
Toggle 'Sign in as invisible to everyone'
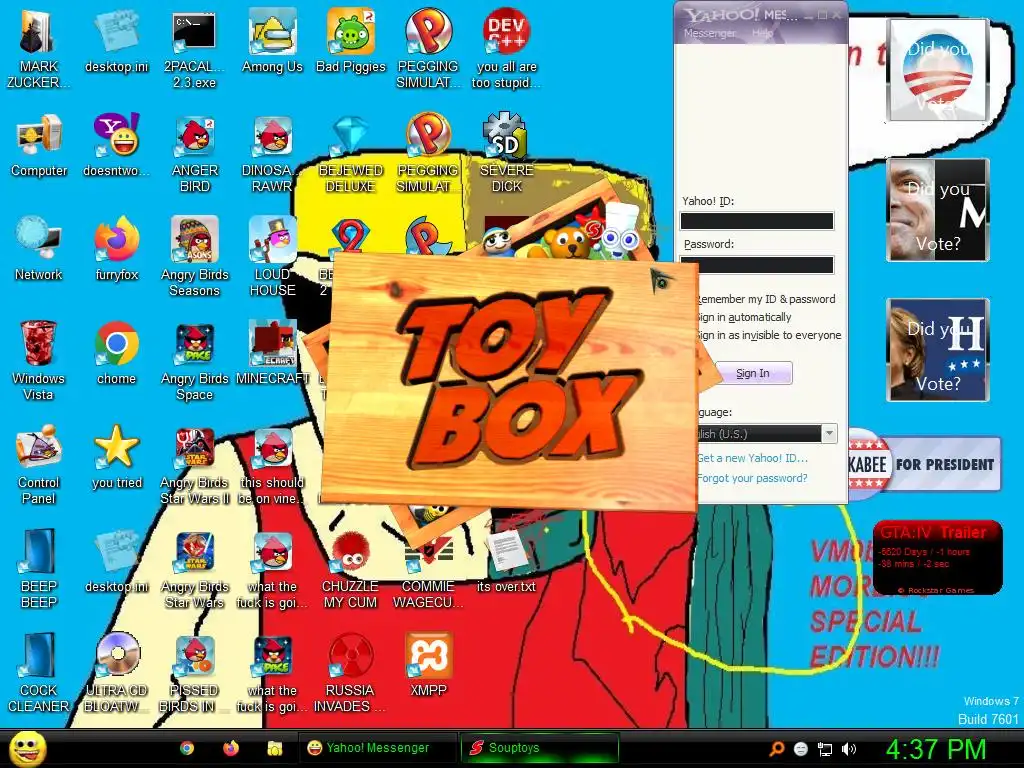(770, 335)
